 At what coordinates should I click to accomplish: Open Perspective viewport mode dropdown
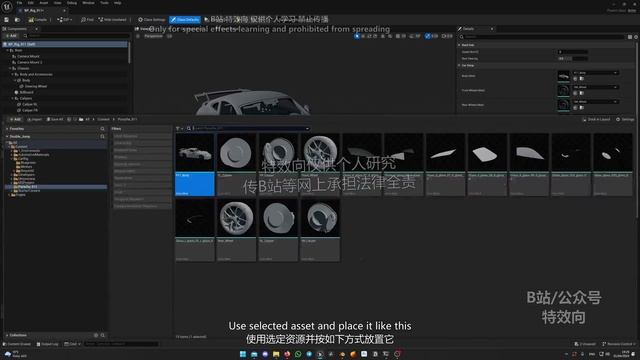coord(153,36)
